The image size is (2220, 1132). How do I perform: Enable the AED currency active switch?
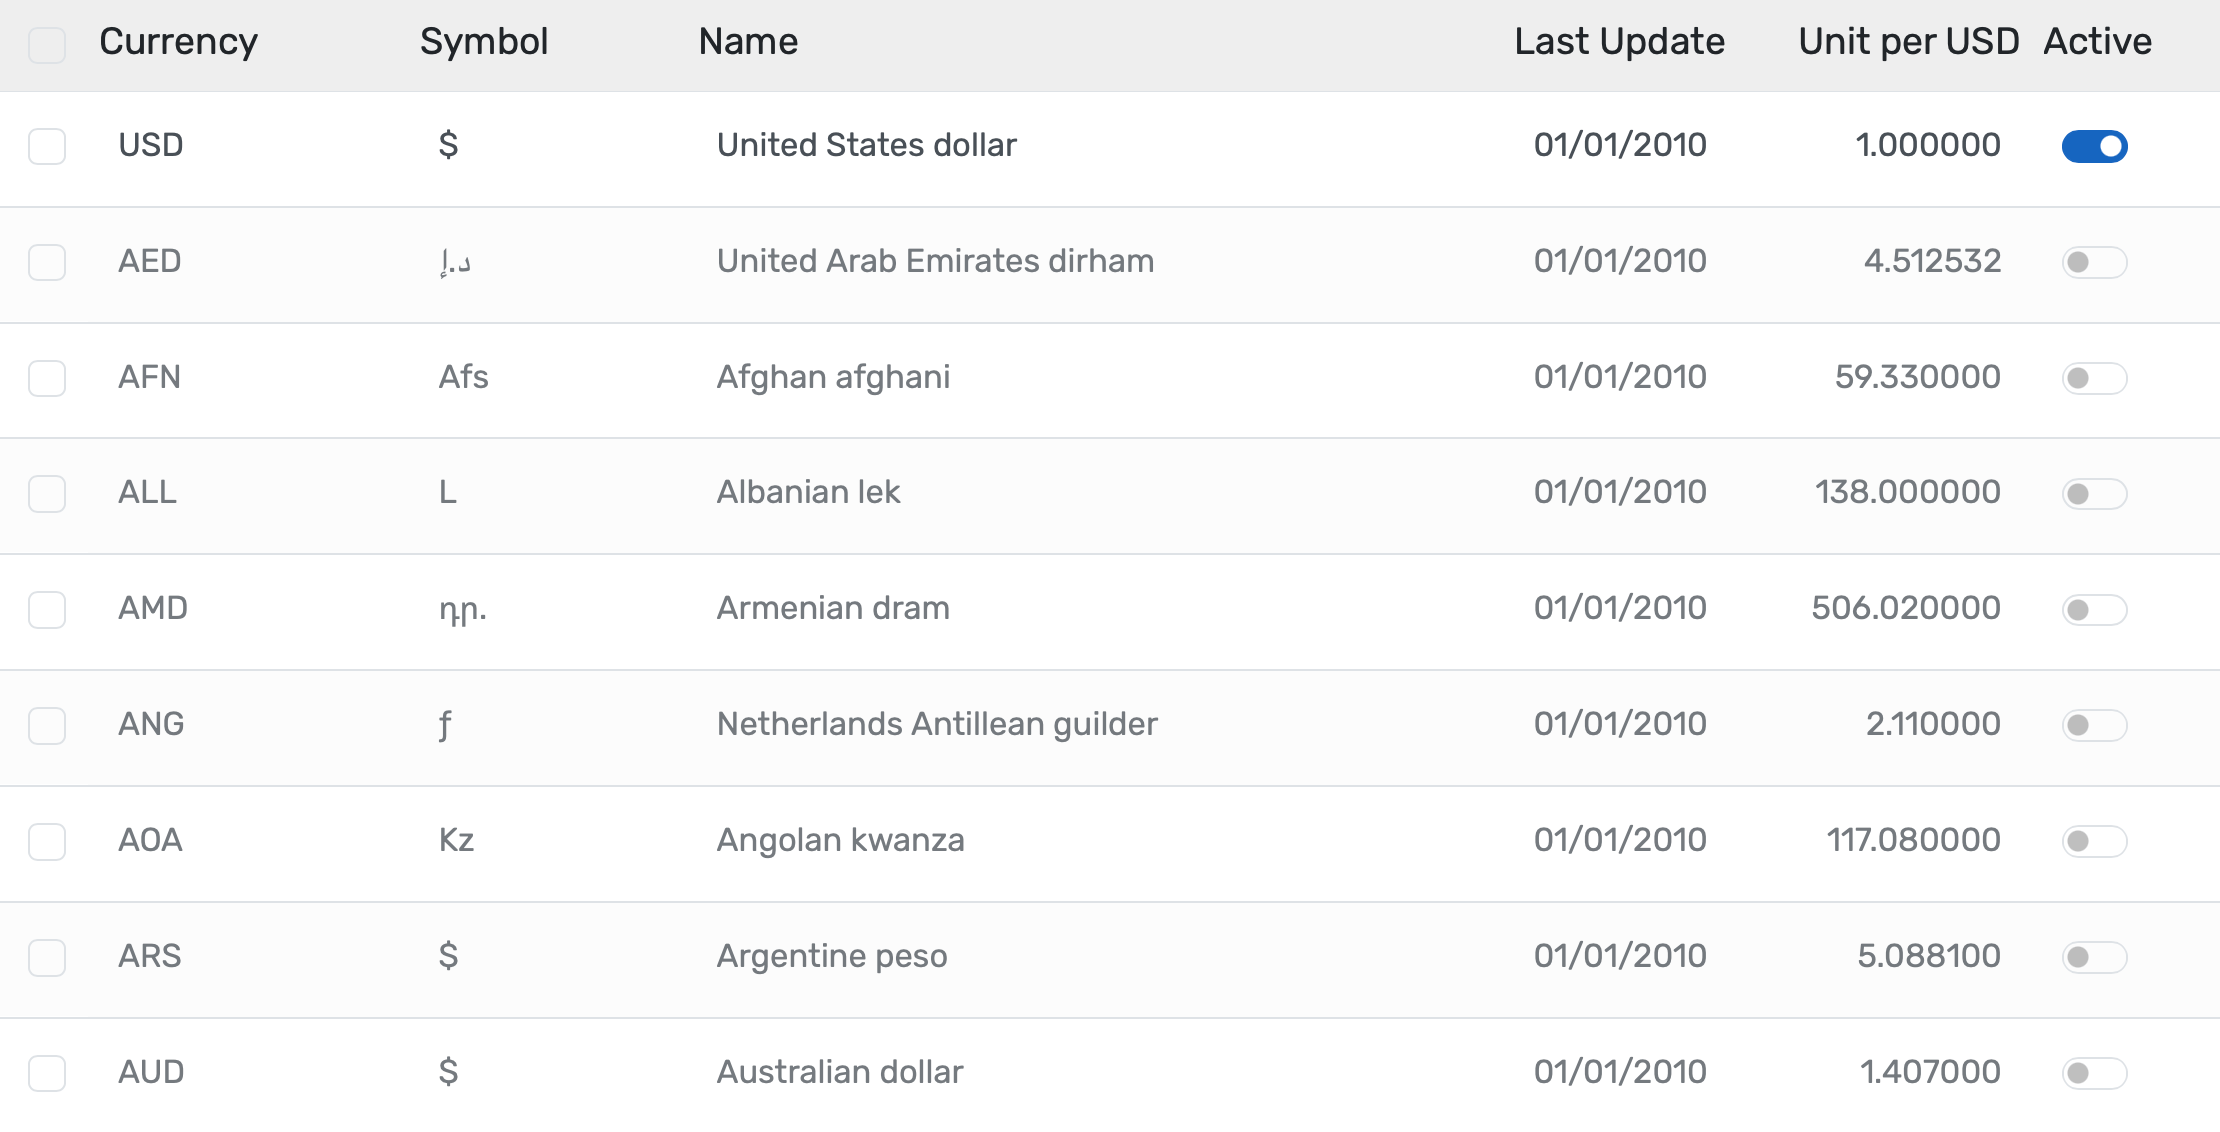point(2094,262)
